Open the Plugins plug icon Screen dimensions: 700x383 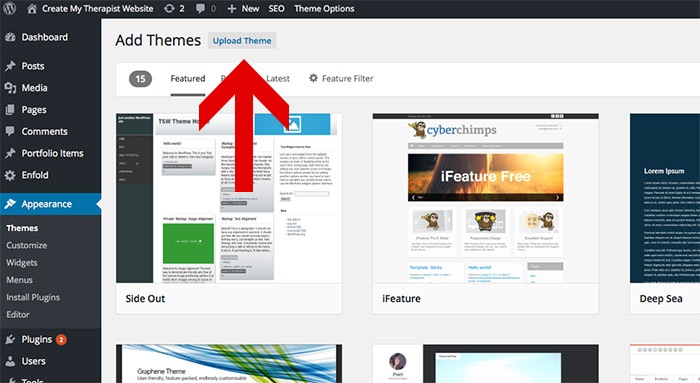pos(10,340)
